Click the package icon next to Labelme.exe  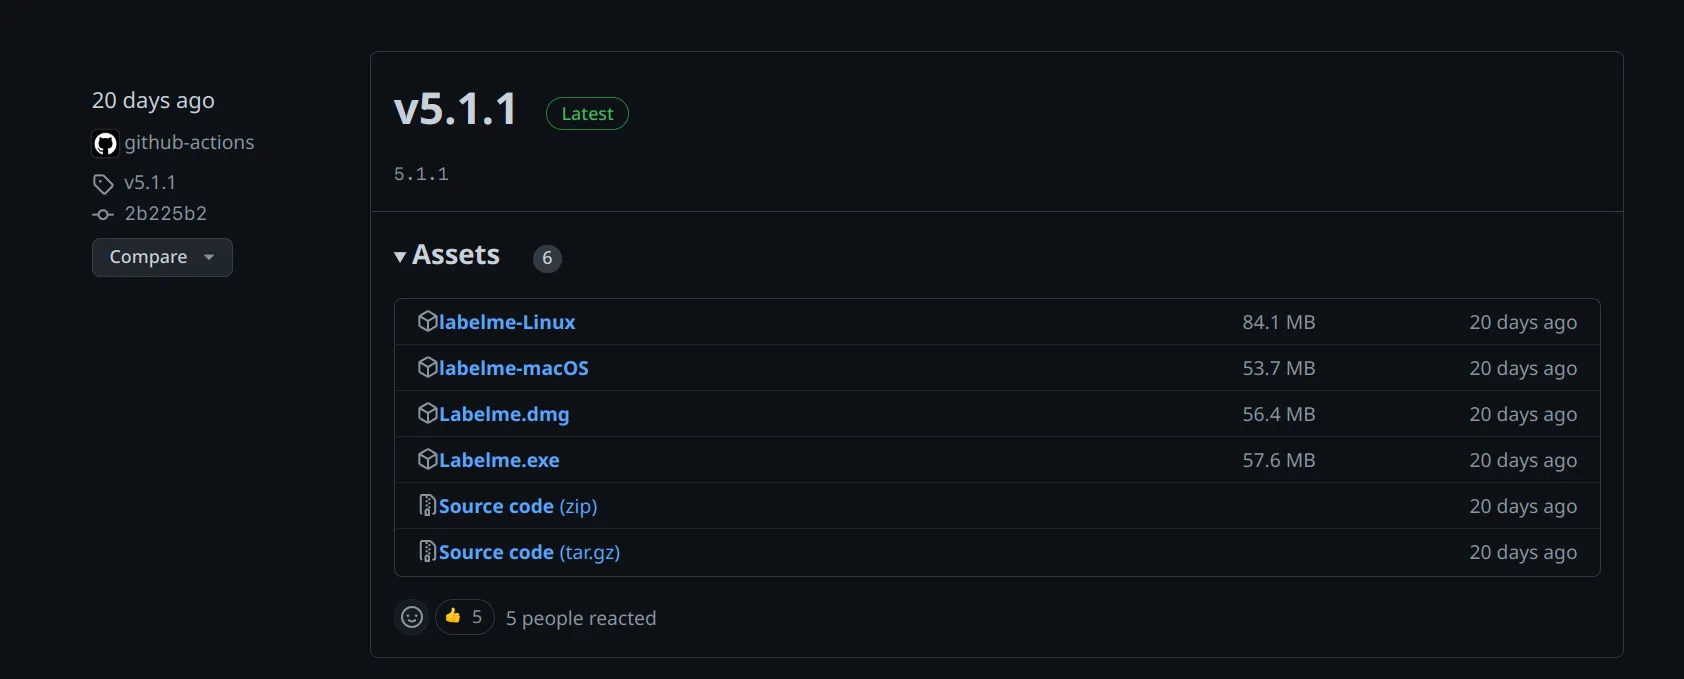(x=427, y=459)
